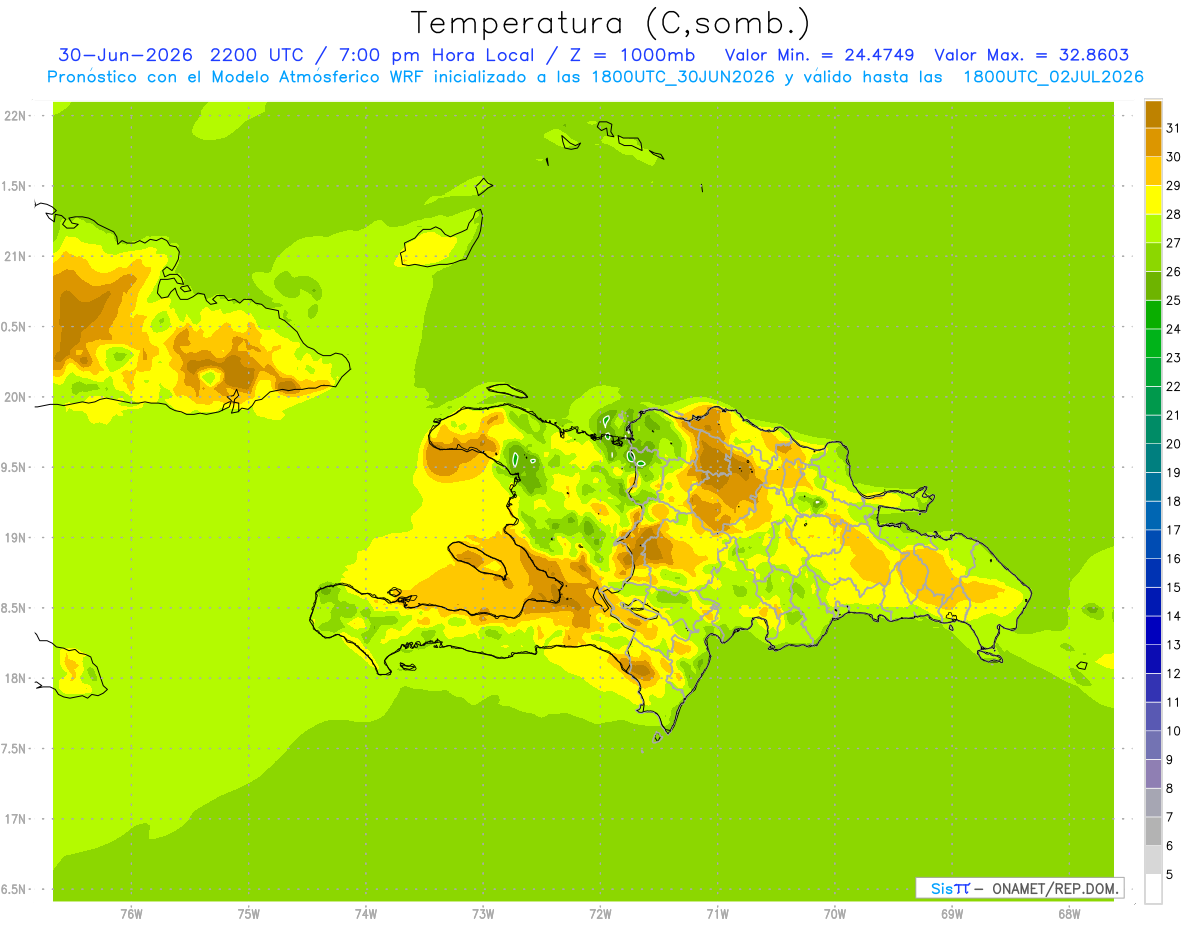Select the 'Valor Min. = 24.4749' value

coord(819,54)
